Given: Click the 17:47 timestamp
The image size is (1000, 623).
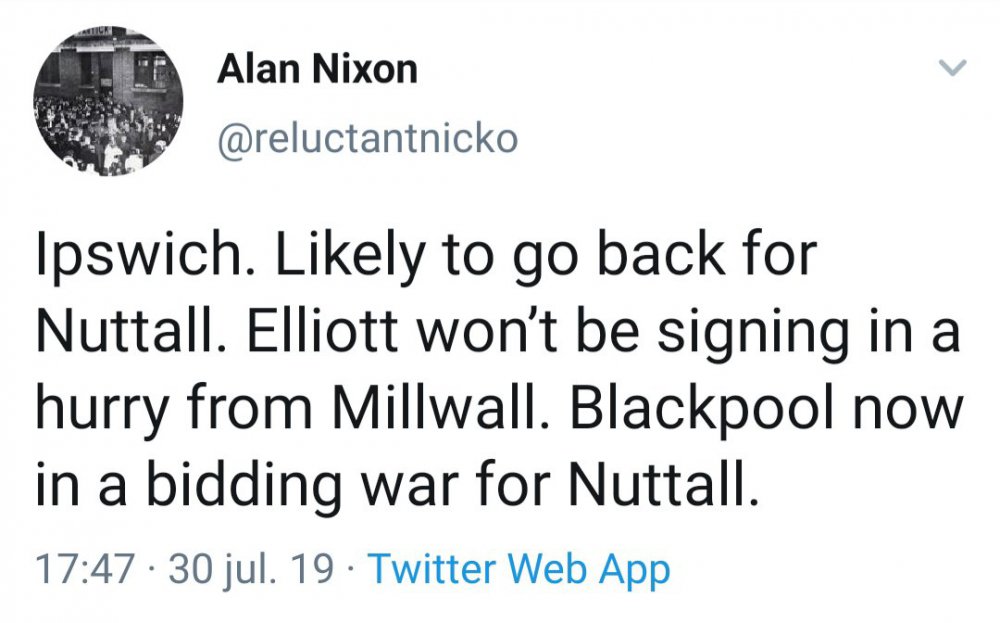Looking at the screenshot, I should click(x=85, y=570).
